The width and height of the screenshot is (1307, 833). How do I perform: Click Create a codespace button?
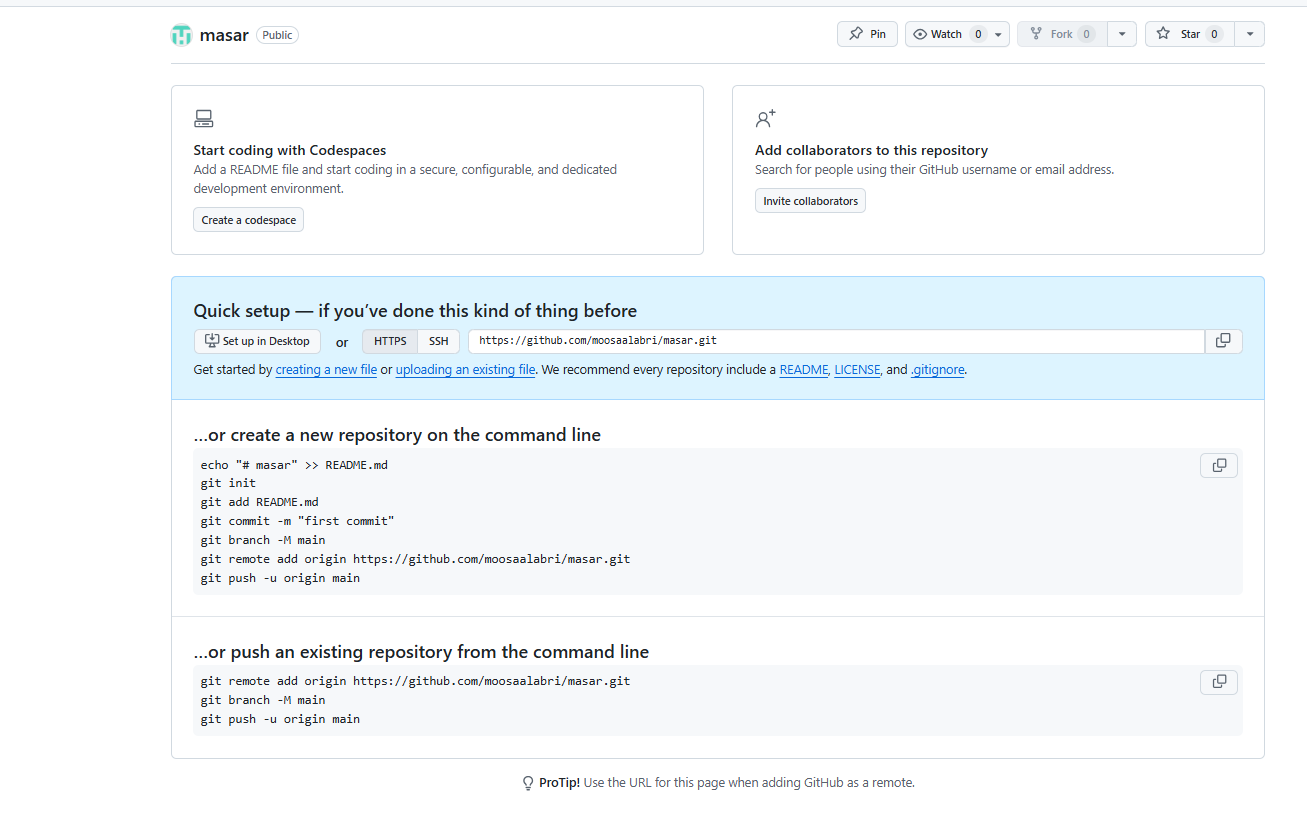(x=248, y=220)
